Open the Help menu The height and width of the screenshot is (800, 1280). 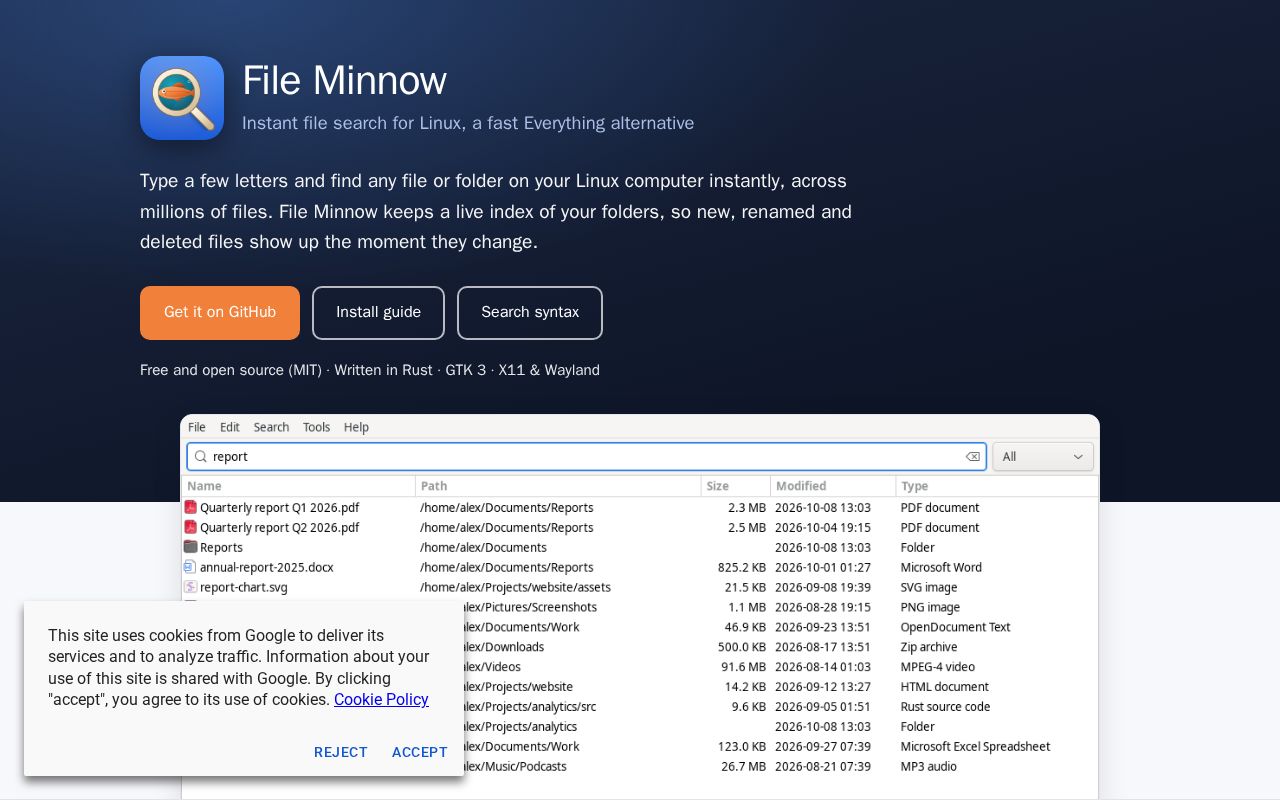(x=356, y=427)
